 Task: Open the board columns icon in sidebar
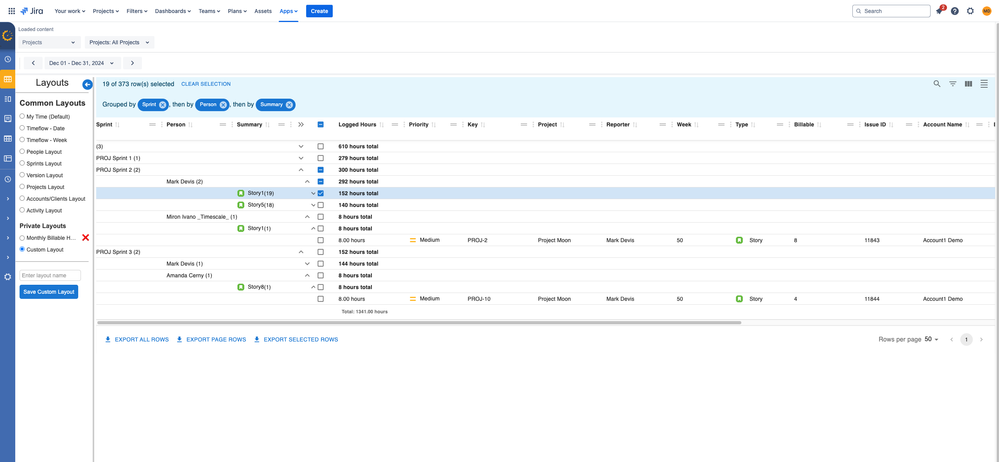coord(8,99)
